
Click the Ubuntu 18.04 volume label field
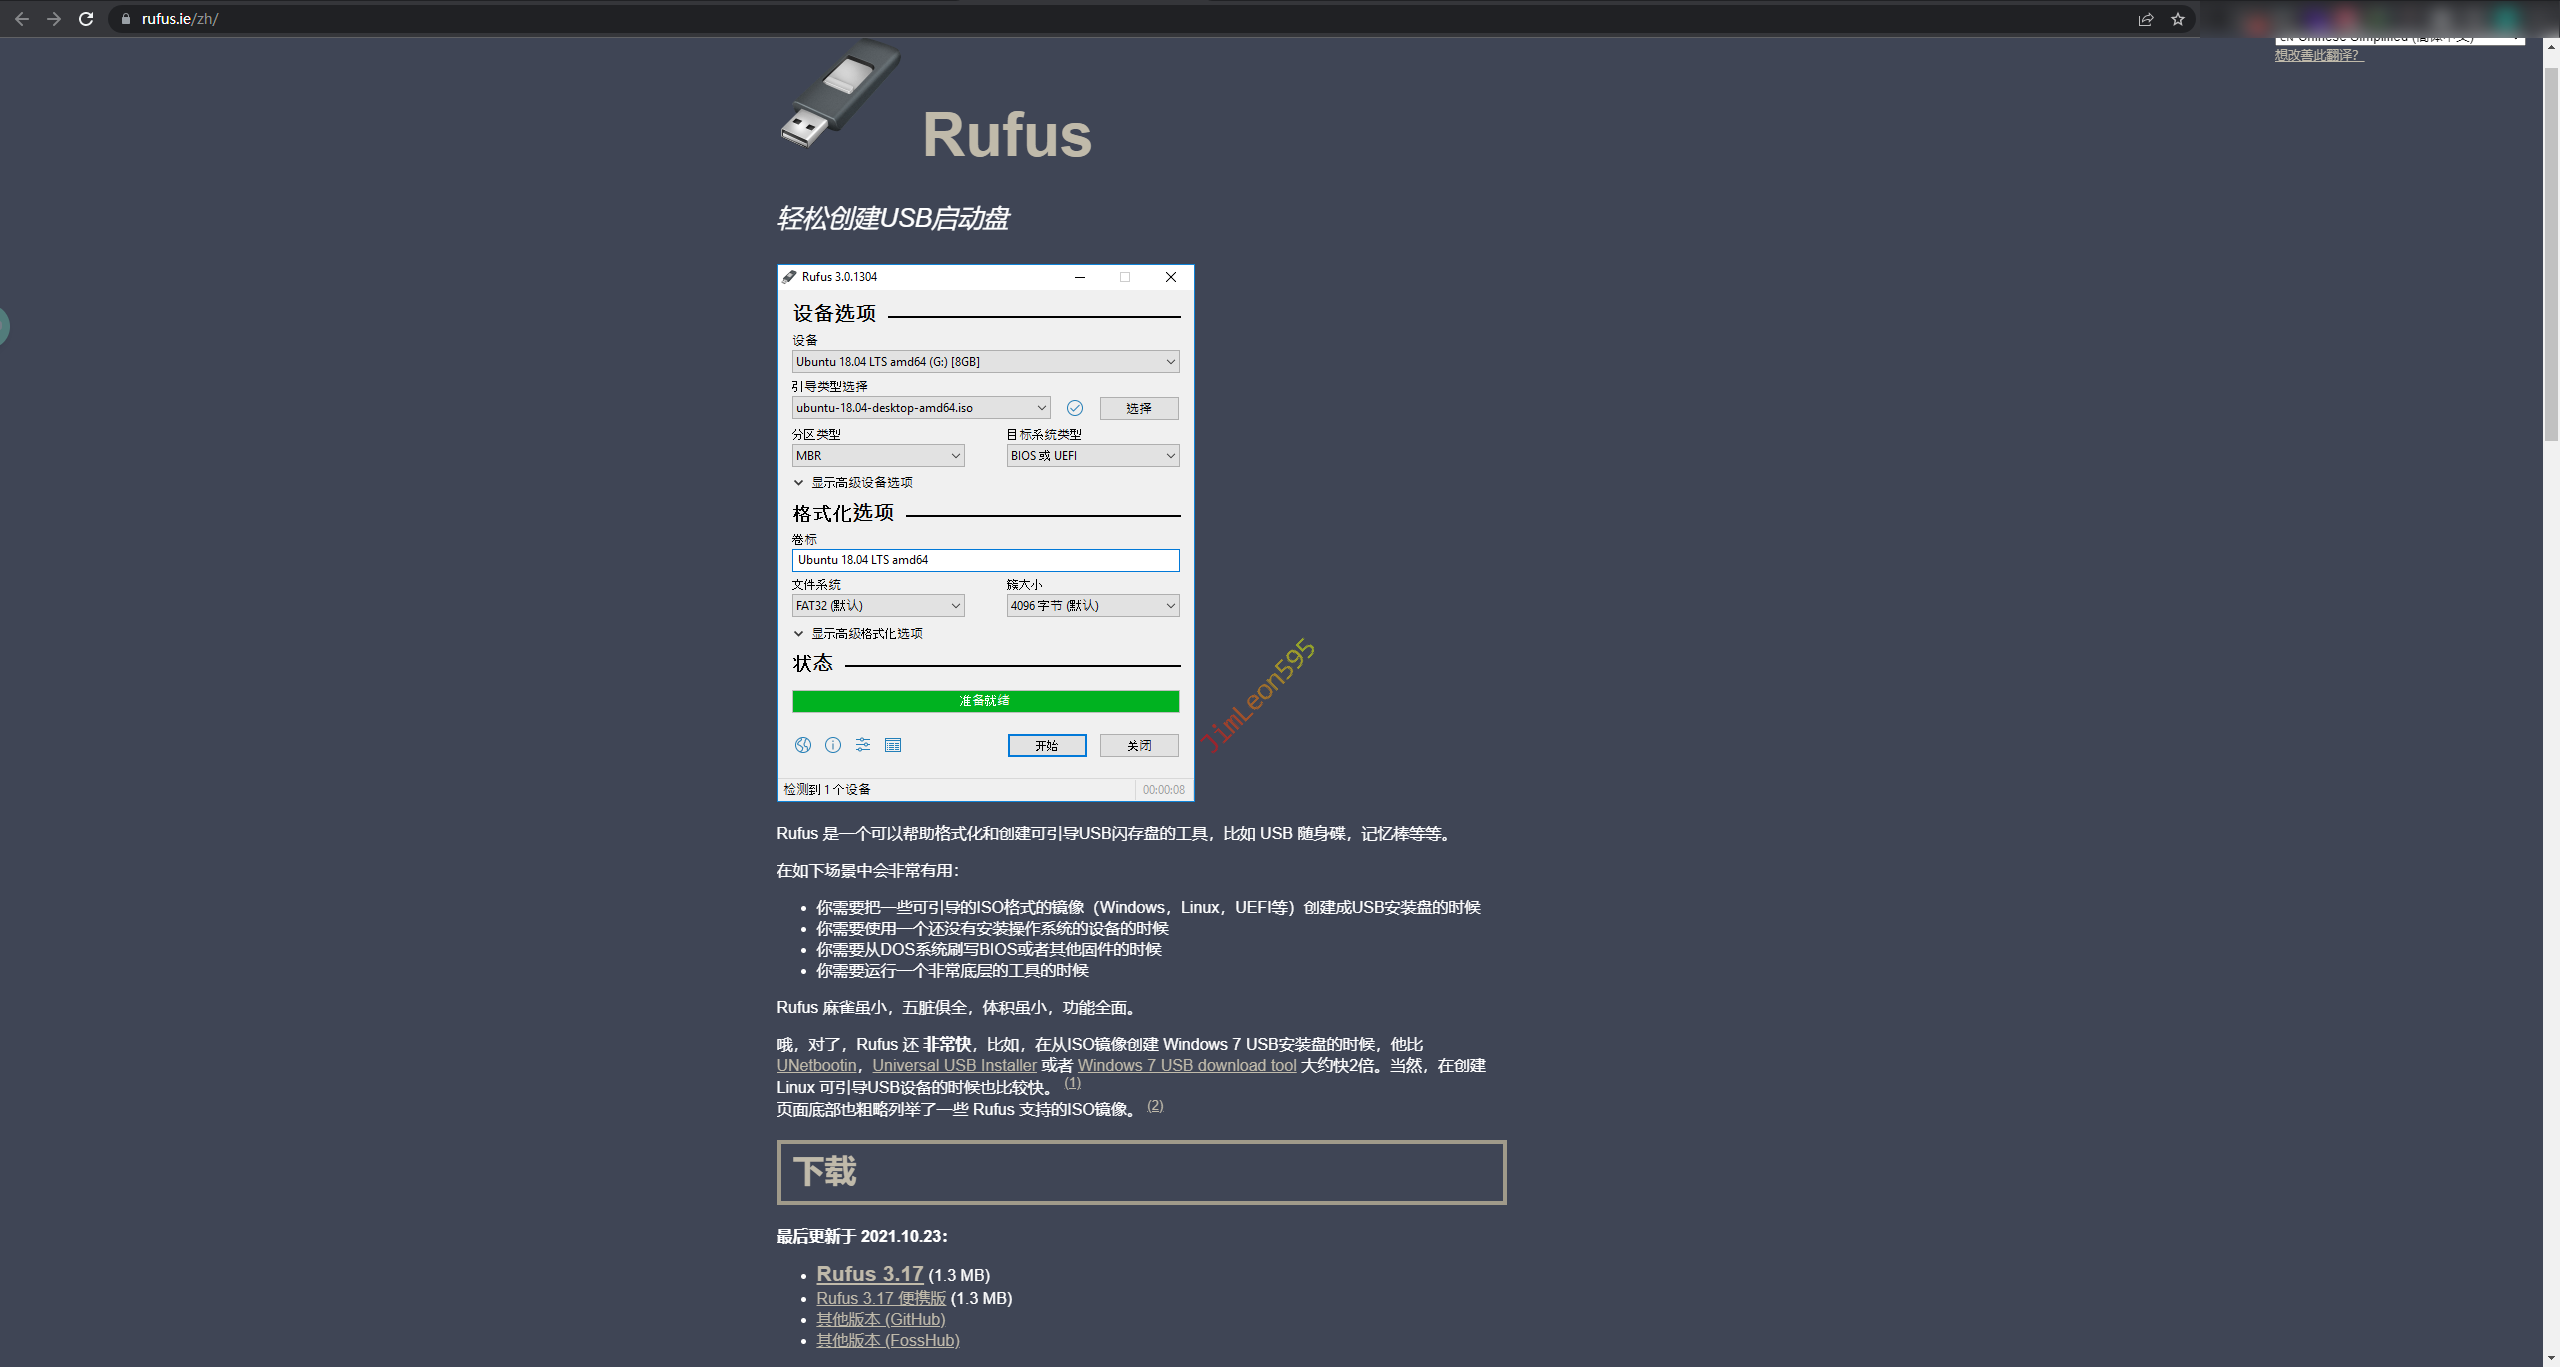tap(985, 560)
